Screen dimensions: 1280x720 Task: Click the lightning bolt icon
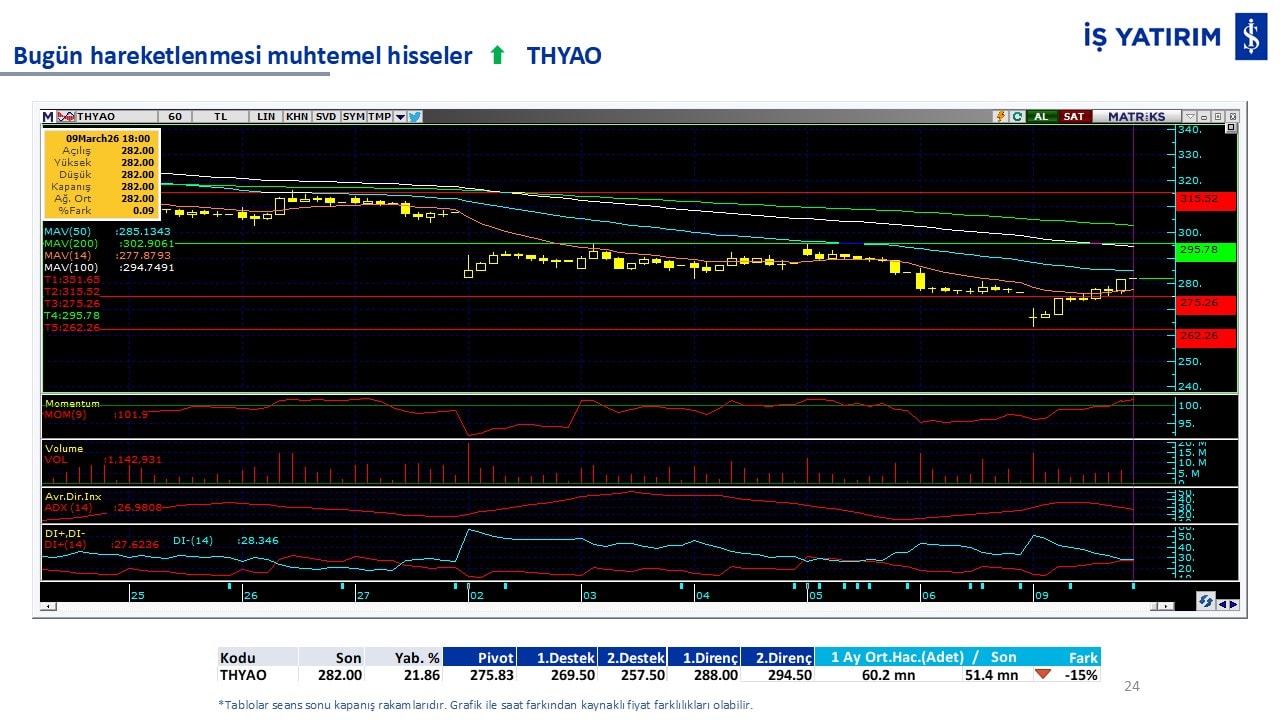coord(999,117)
